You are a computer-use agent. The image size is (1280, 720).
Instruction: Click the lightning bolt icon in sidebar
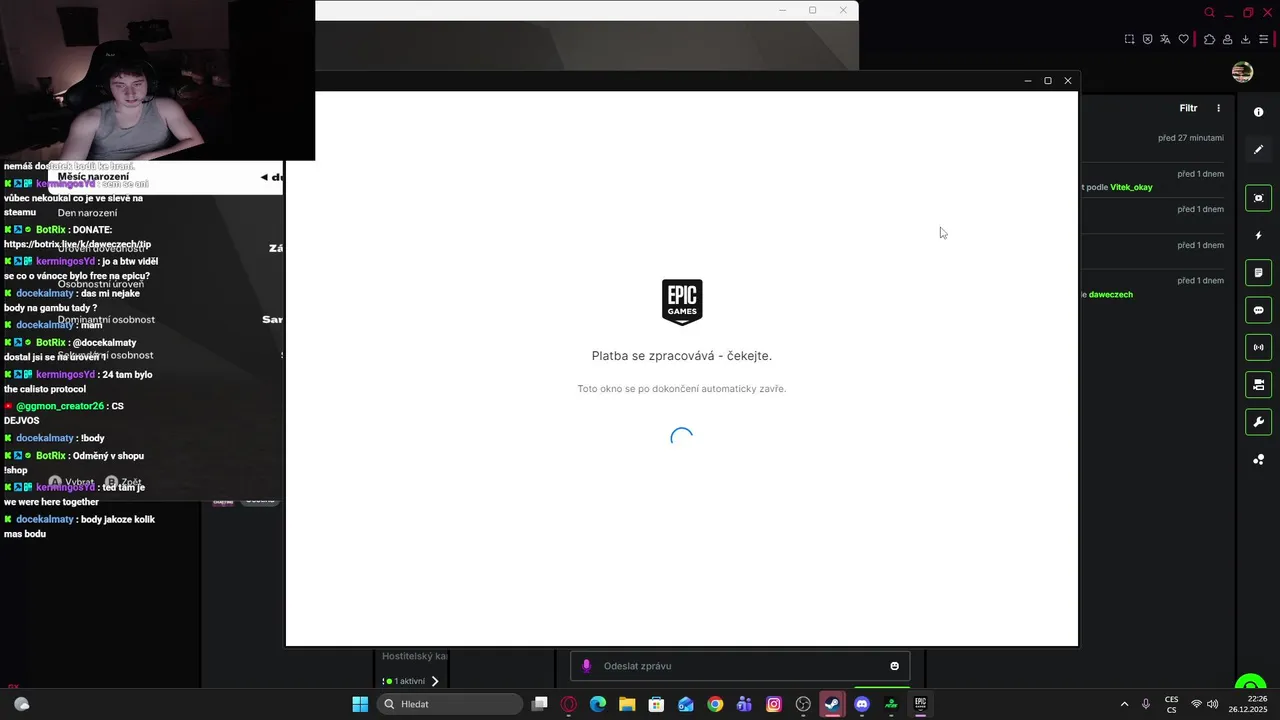[1259, 236]
